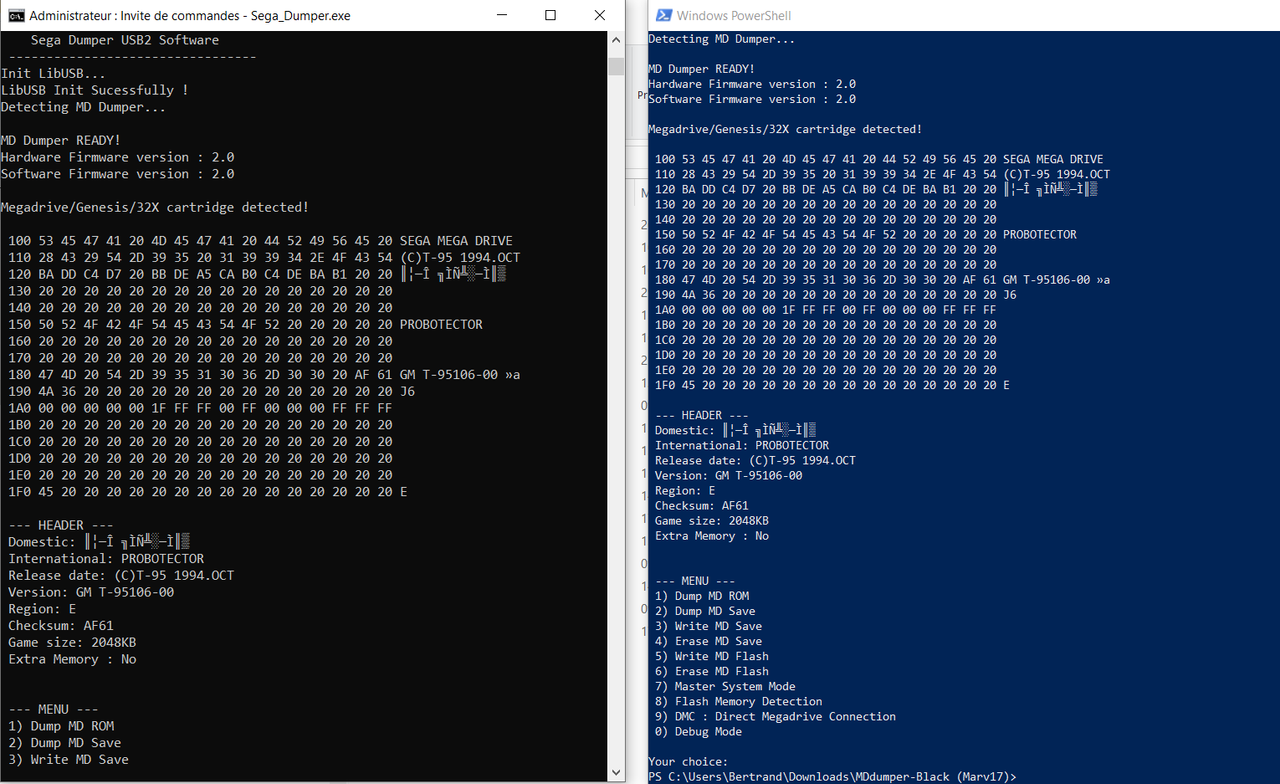Click 'Version: GM T-95106-00' in PowerShell
1280x784 pixels.
tap(729, 475)
